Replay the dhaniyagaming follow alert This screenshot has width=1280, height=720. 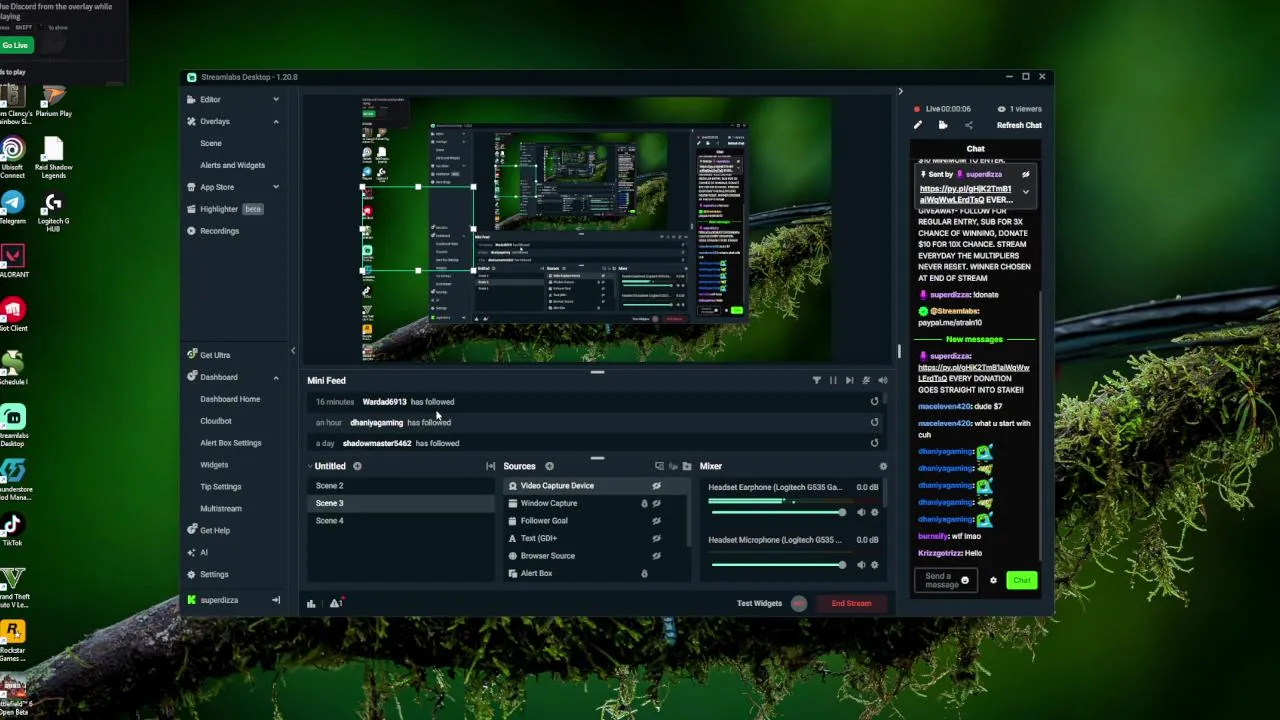click(874, 422)
